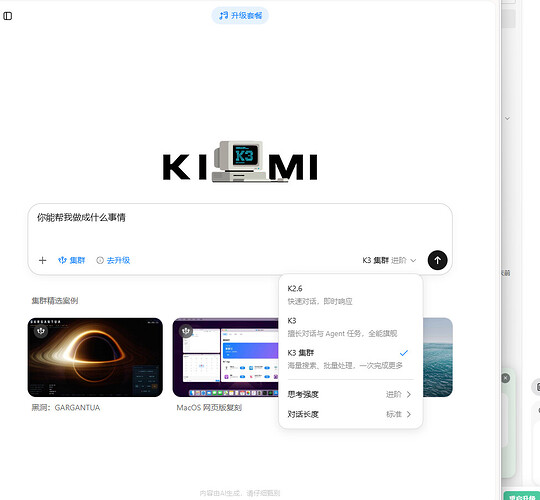Image resolution: width=540 pixels, height=500 pixels.
Task: Open the K3 集群 model selector dropdown
Action: point(389,260)
